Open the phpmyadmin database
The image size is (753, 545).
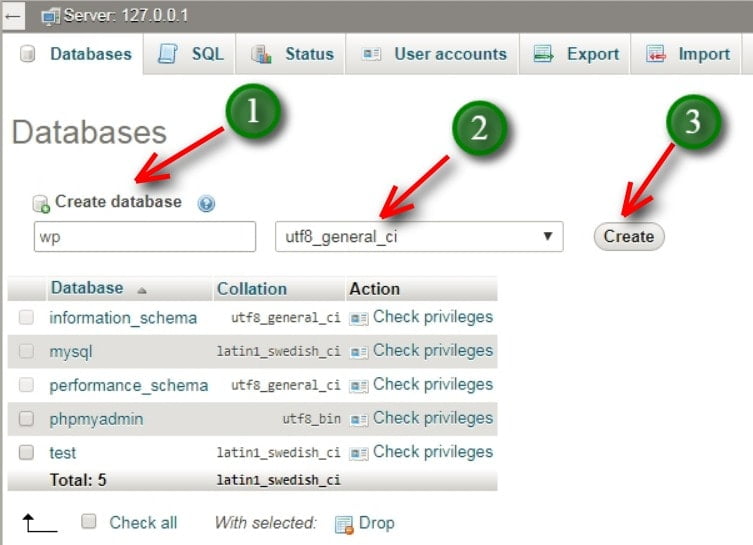(96, 420)
